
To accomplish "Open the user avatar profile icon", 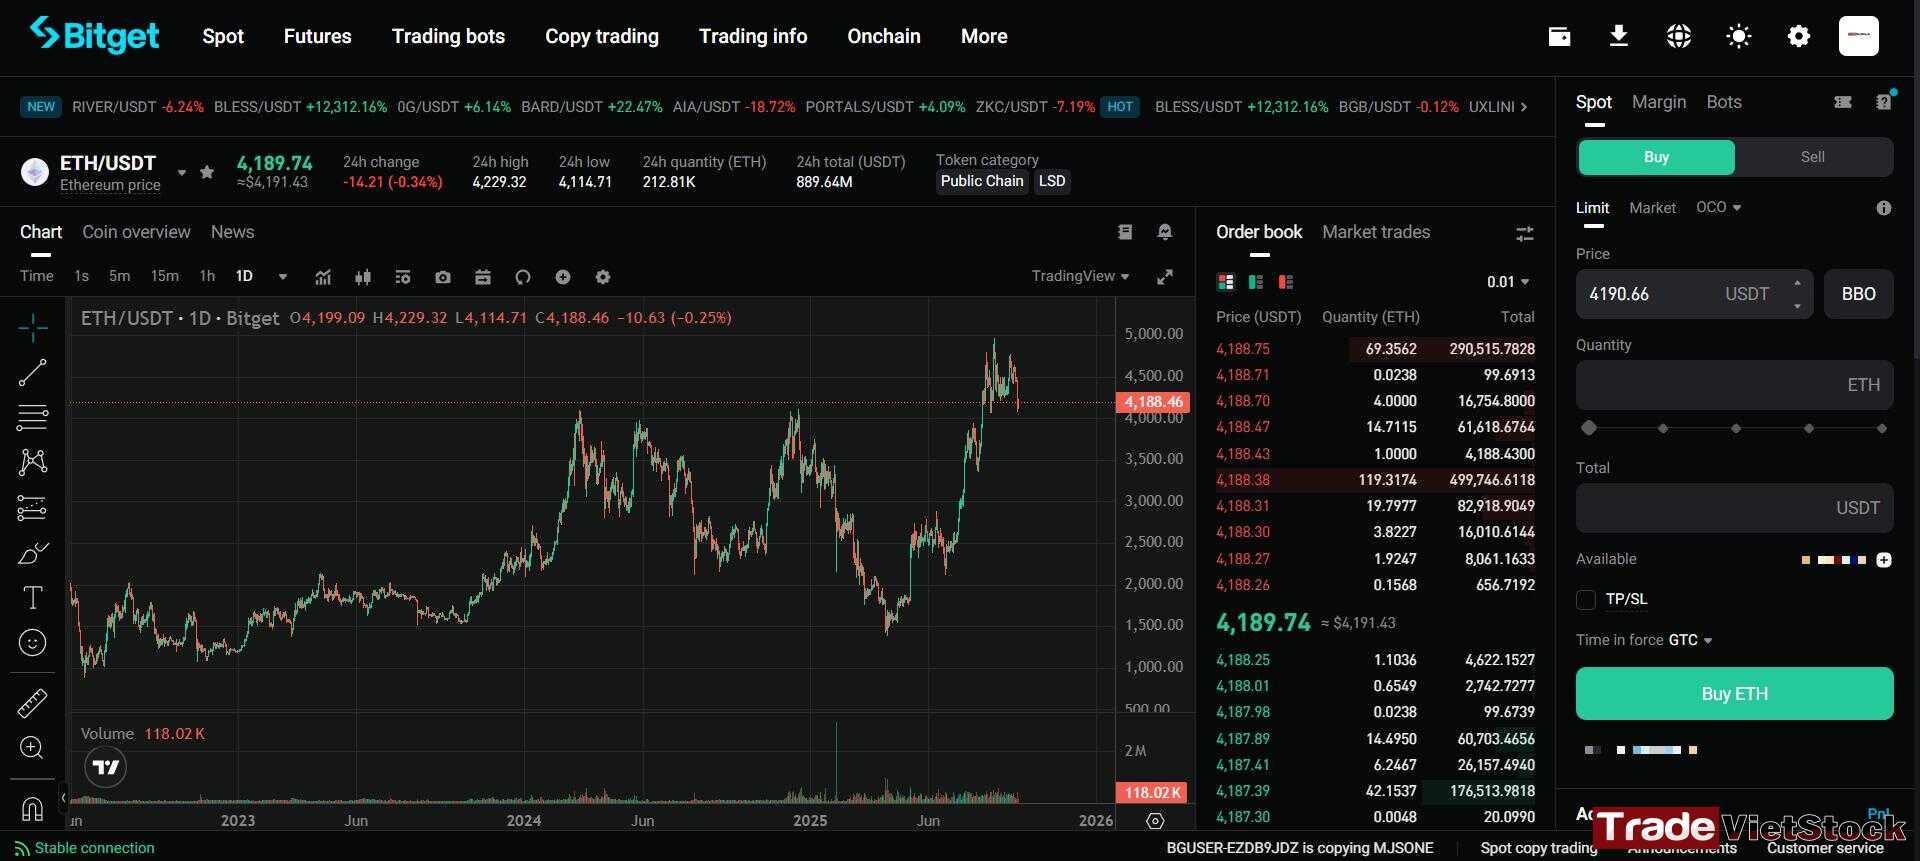I will point(1859,36).
